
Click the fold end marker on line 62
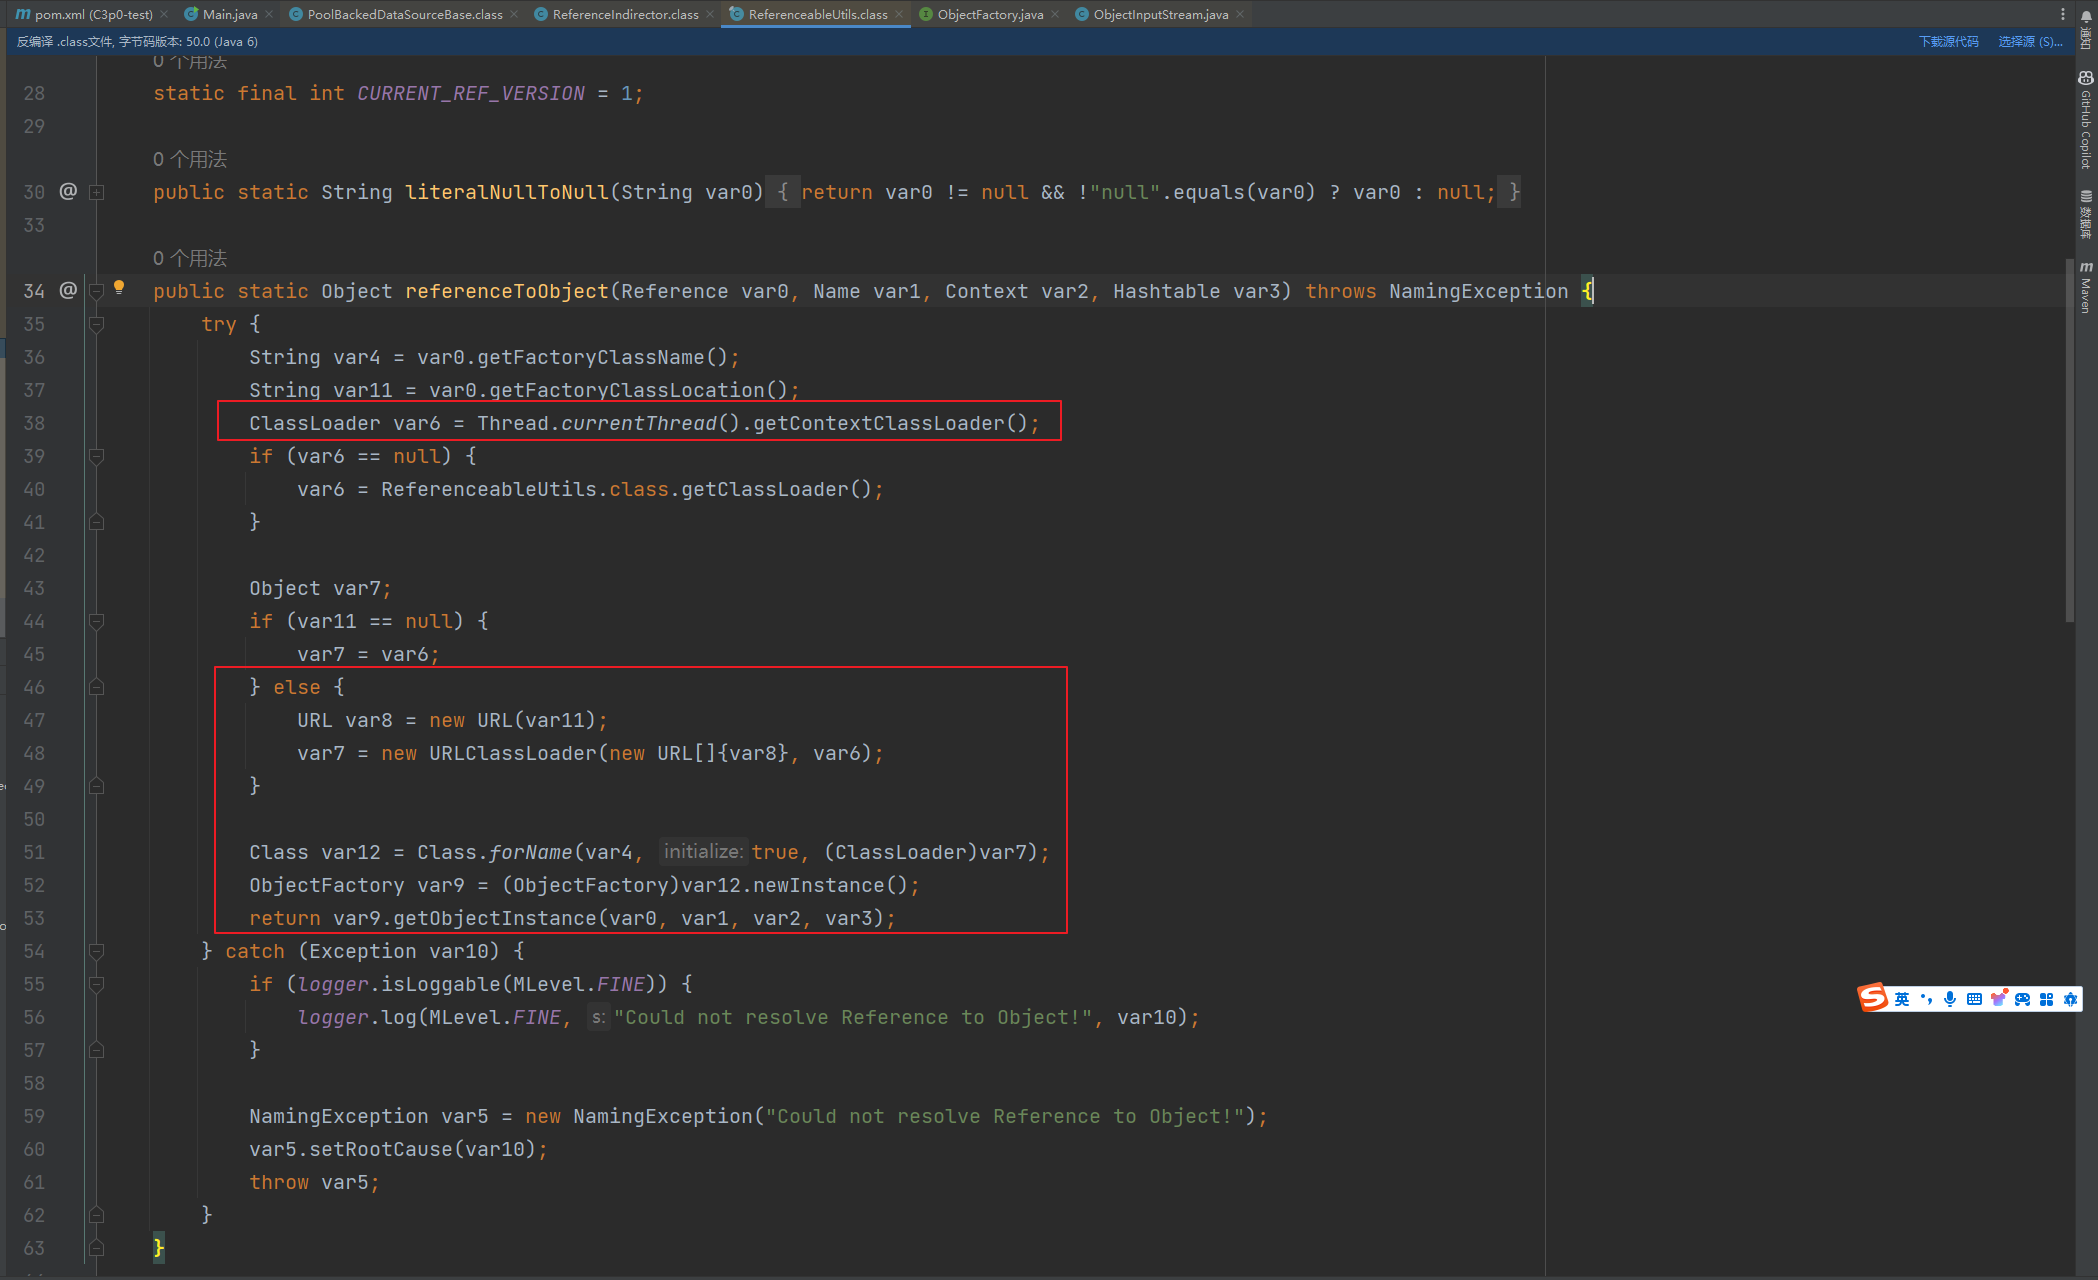coord(97,1215)
